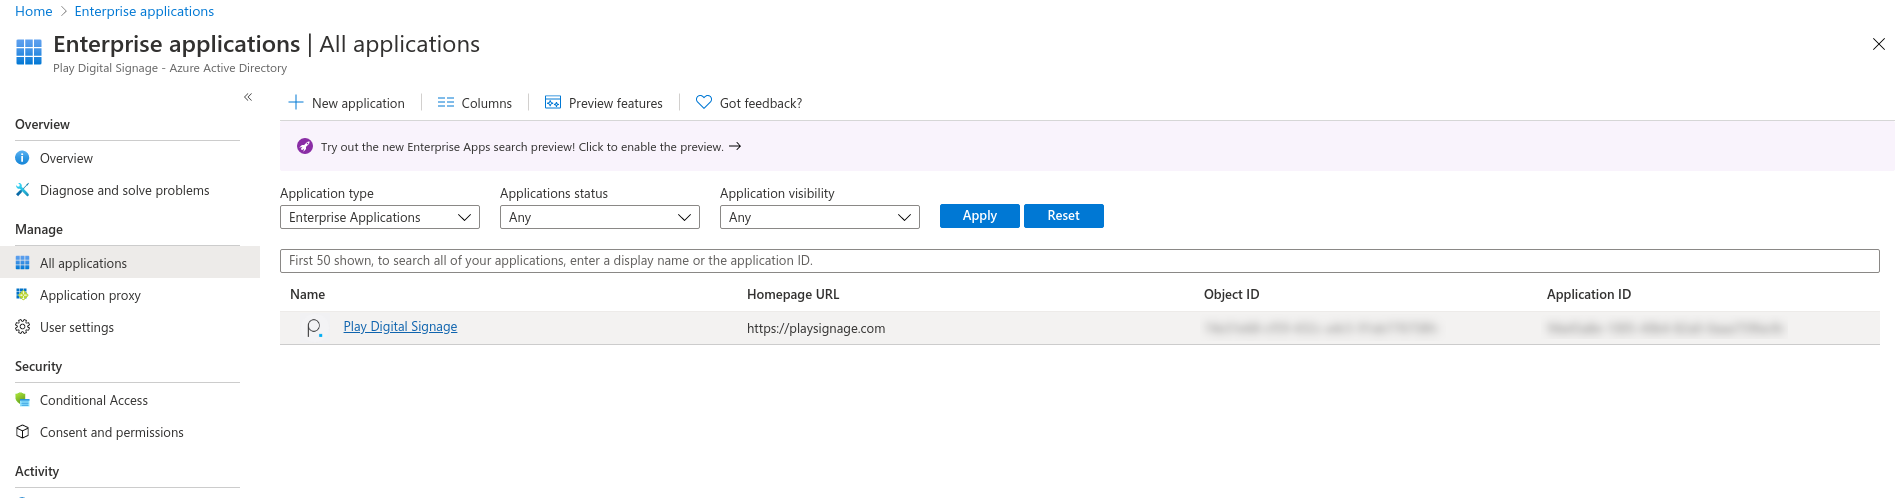
Task: Click the Application proxy icon
Action: point(22,295)
